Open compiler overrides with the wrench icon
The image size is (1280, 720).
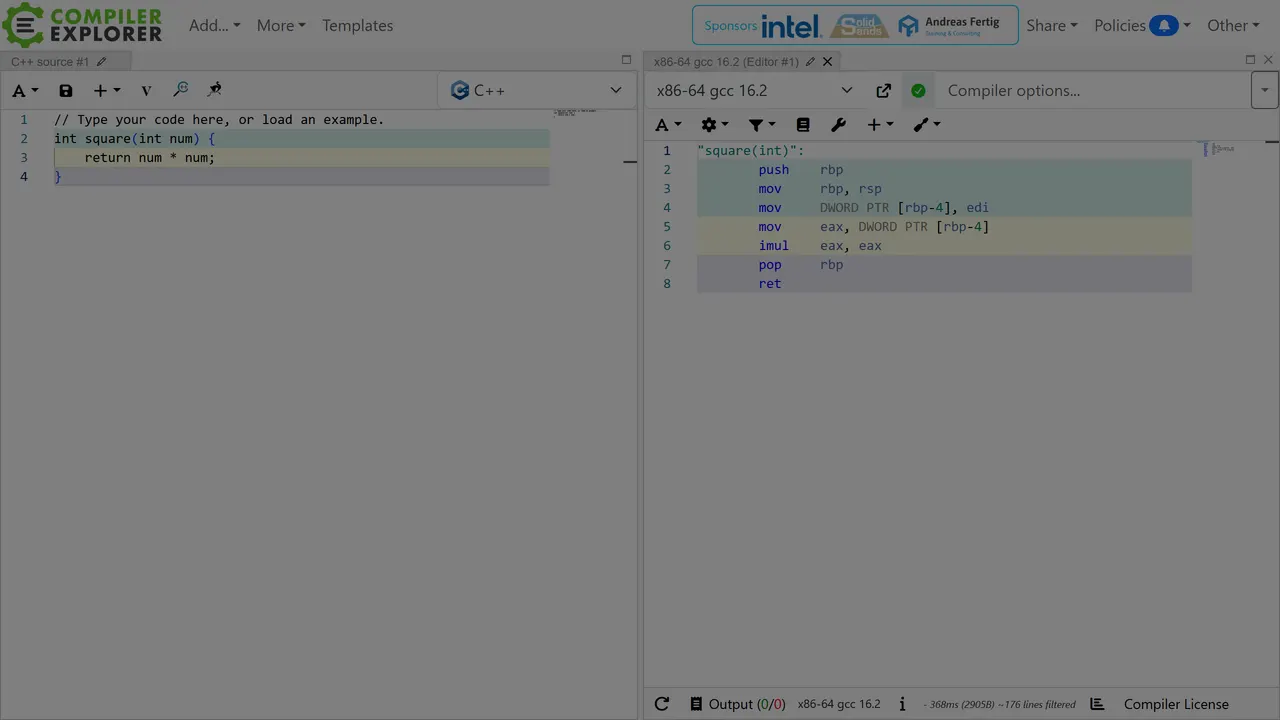pos(838,125)
